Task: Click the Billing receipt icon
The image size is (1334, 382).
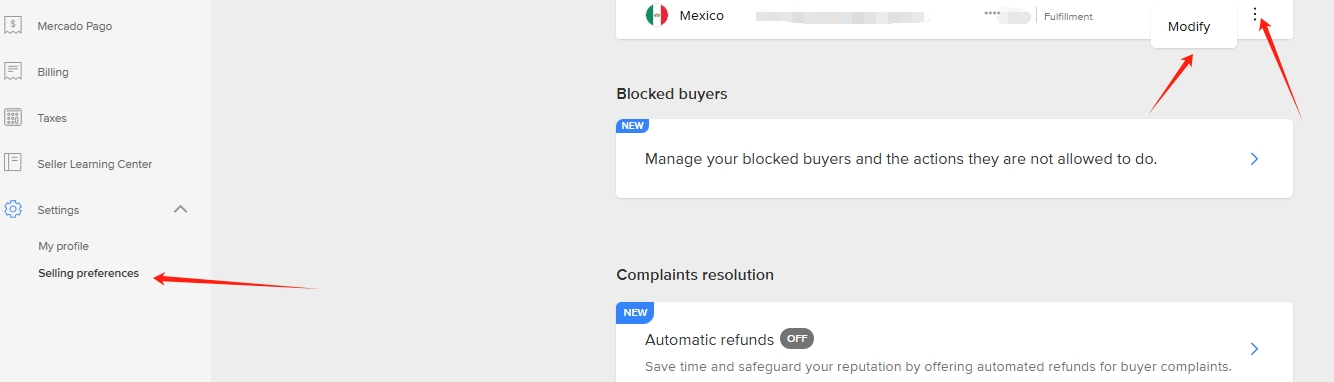Action: click(x=13, y=72)
